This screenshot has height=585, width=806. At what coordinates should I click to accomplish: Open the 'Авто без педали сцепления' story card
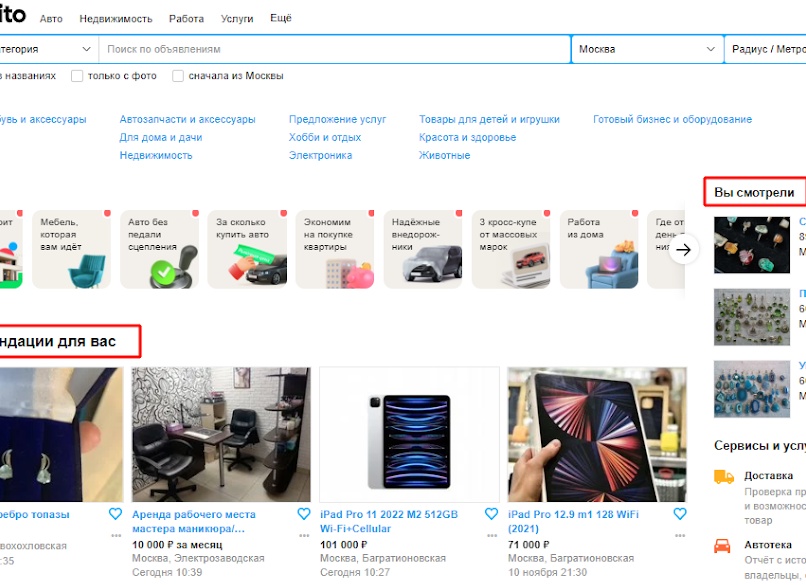(x=159, y=249)
